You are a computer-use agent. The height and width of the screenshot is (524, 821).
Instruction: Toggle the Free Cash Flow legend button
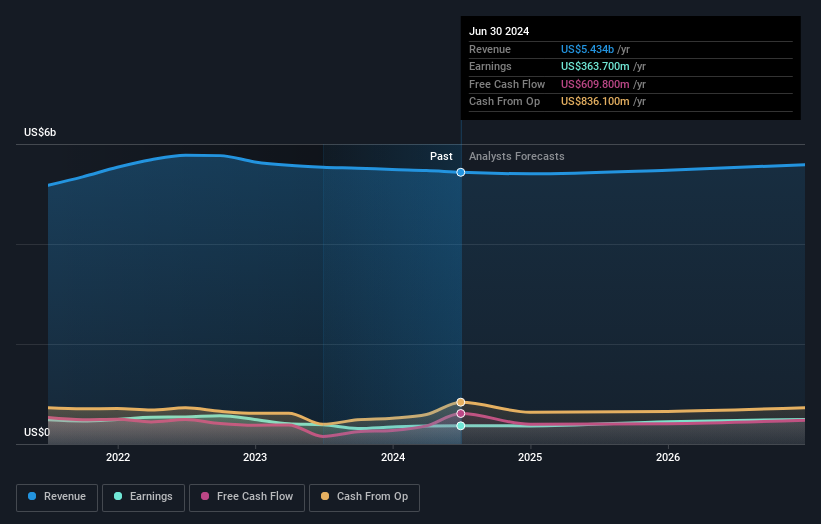tap(247, 497)
